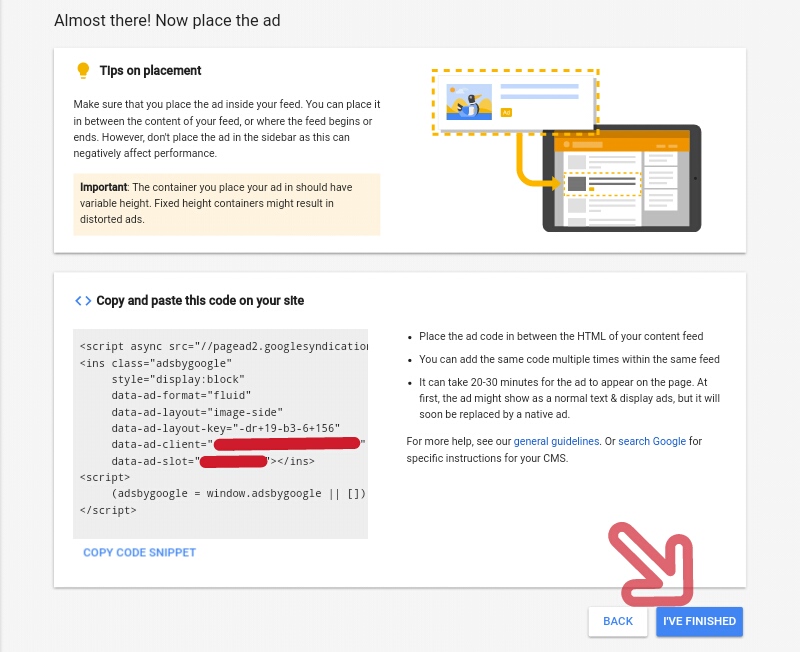Follow the search Google link
The height and width of the screenshot is (652, 800).
point(652,441)
